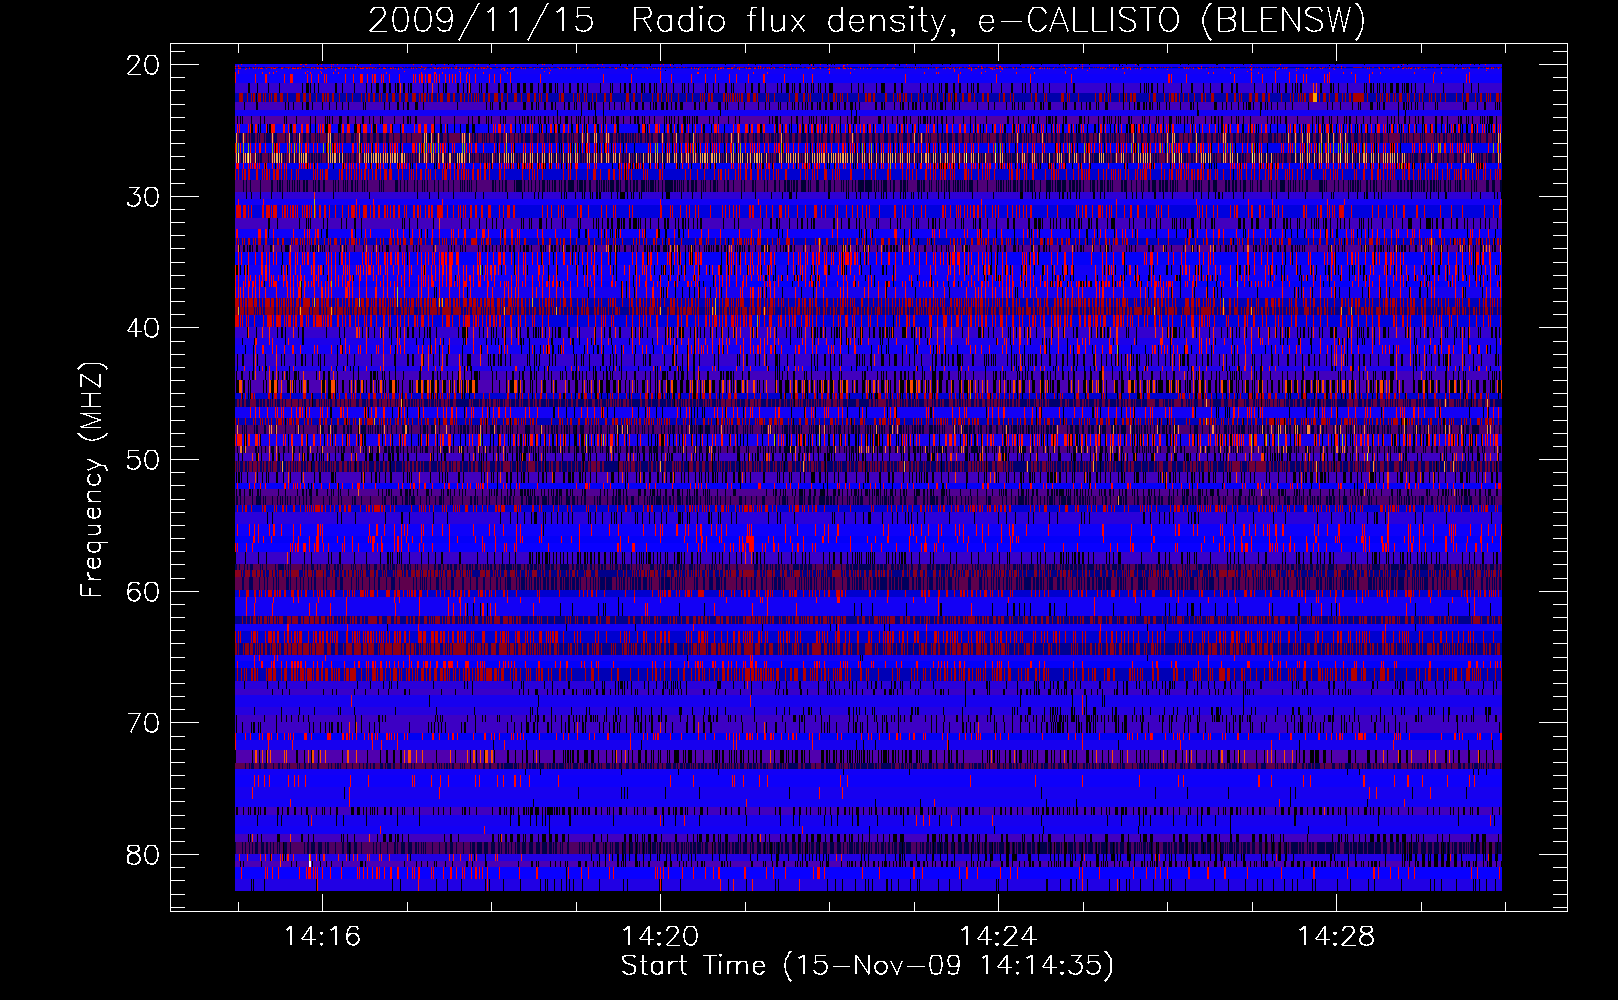
Task: Select the 'Frequency (MHZ)' y-axis label
Action: tap(92, 480)
